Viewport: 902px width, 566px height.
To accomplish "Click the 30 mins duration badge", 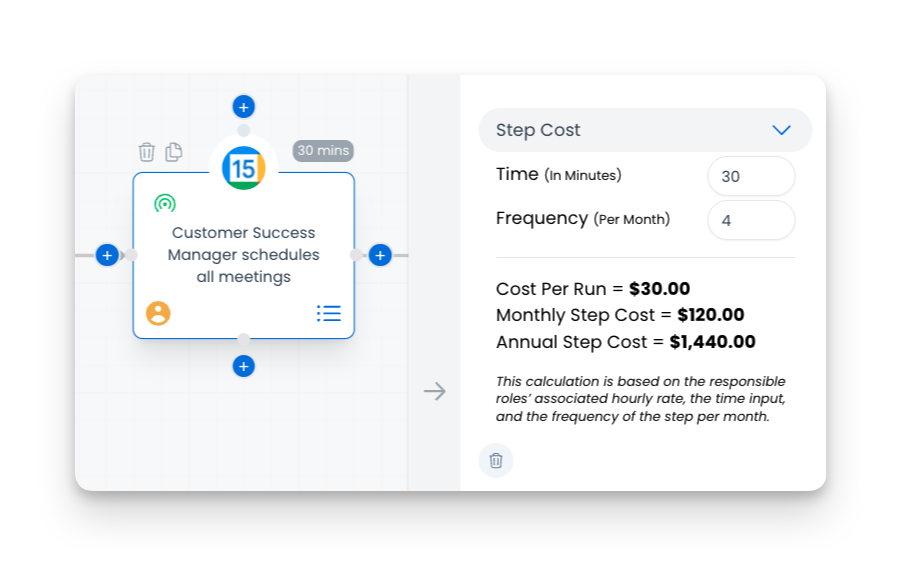I will coord(323,151).
